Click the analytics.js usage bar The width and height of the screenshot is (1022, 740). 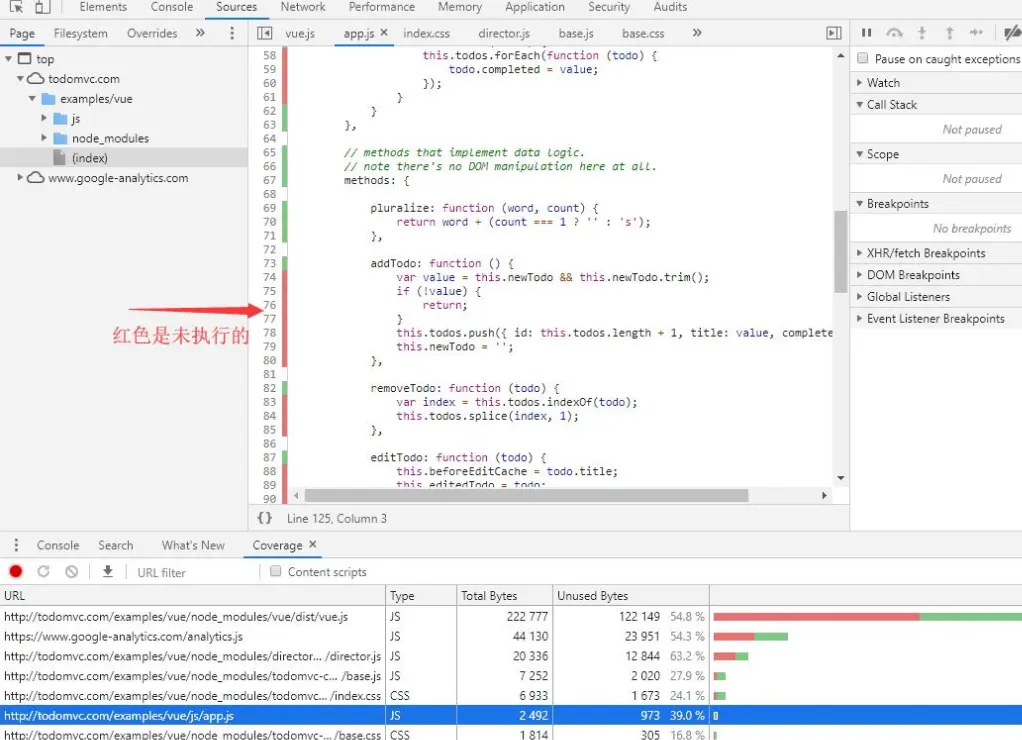pyautogui.click(x=750, y=636)
